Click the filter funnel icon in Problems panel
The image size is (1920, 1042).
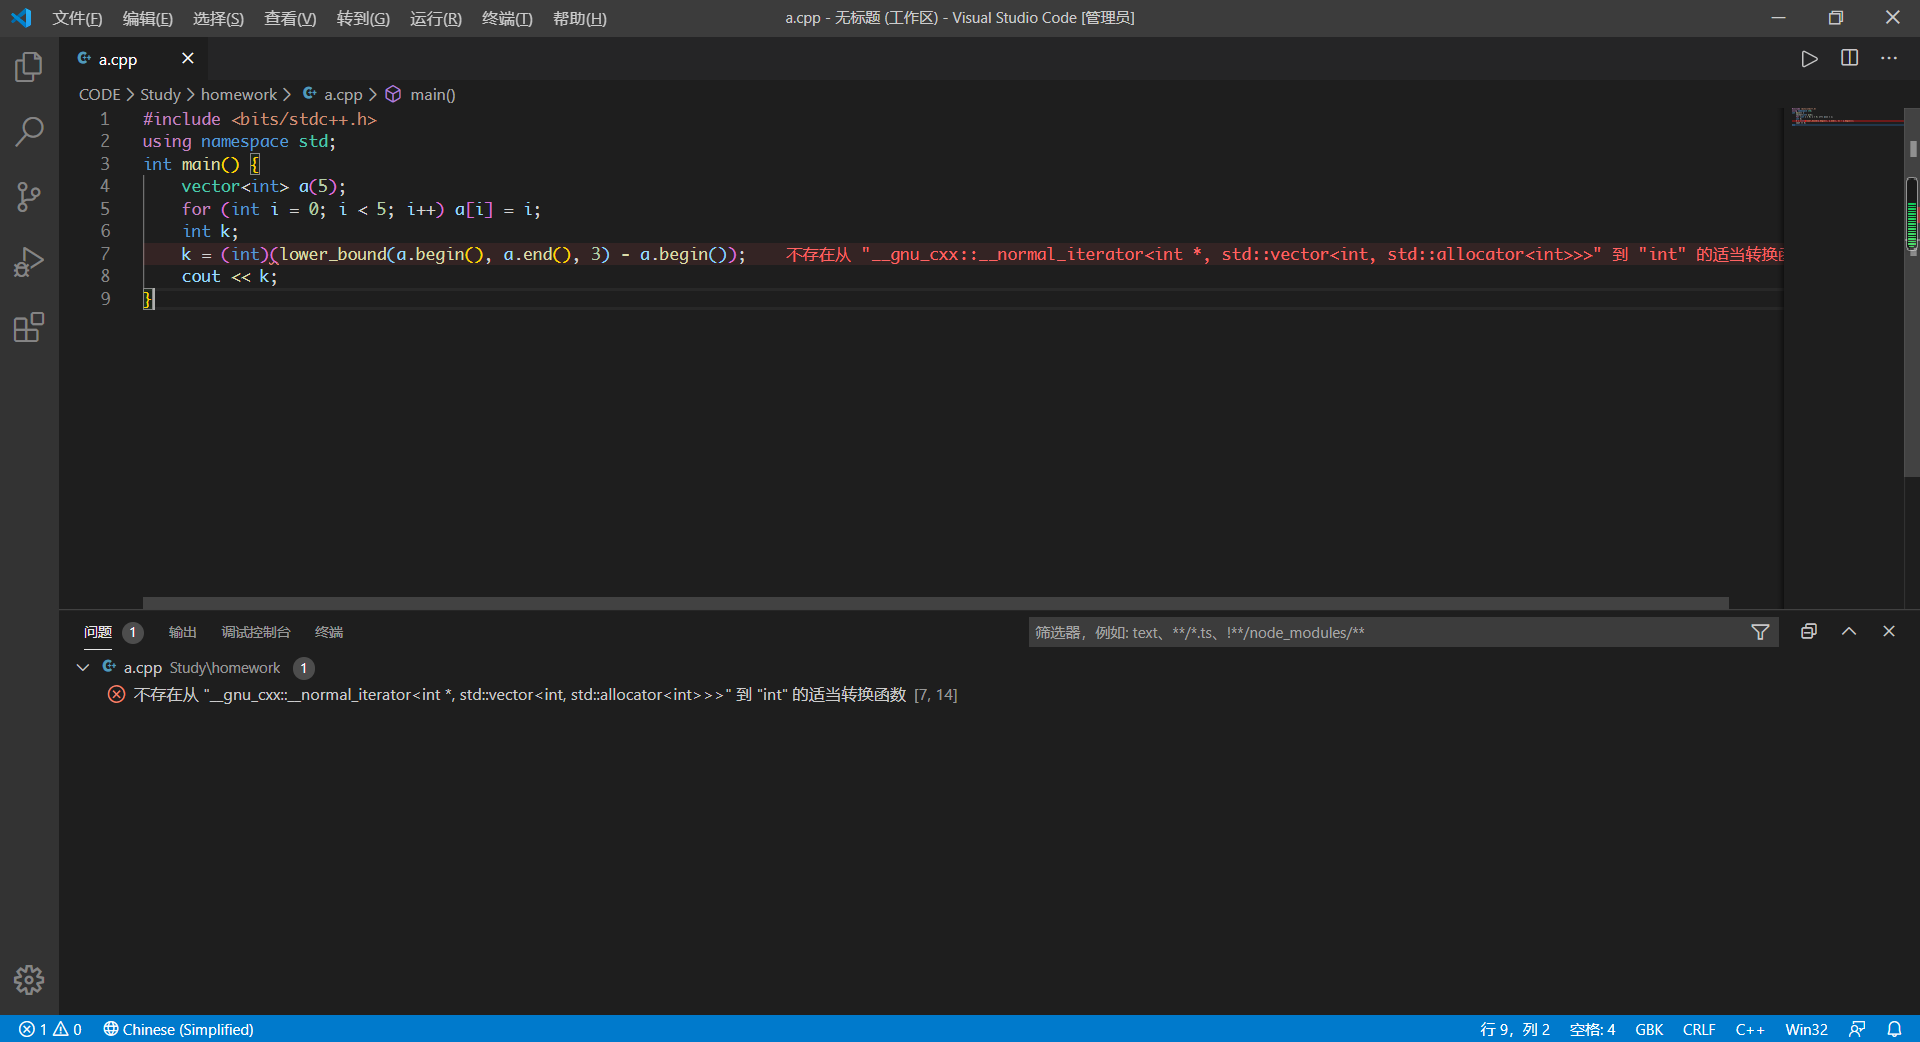pos(1760,632)
